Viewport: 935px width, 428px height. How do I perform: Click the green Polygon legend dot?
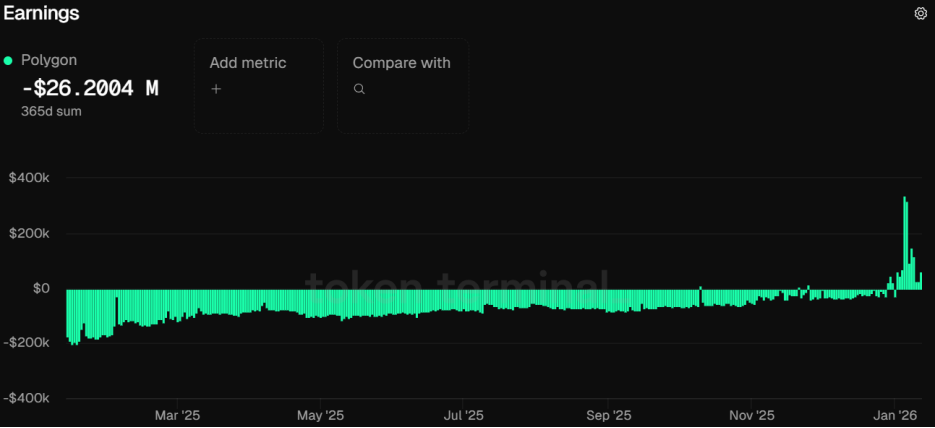pyautogui.click(x=8, y=61)
